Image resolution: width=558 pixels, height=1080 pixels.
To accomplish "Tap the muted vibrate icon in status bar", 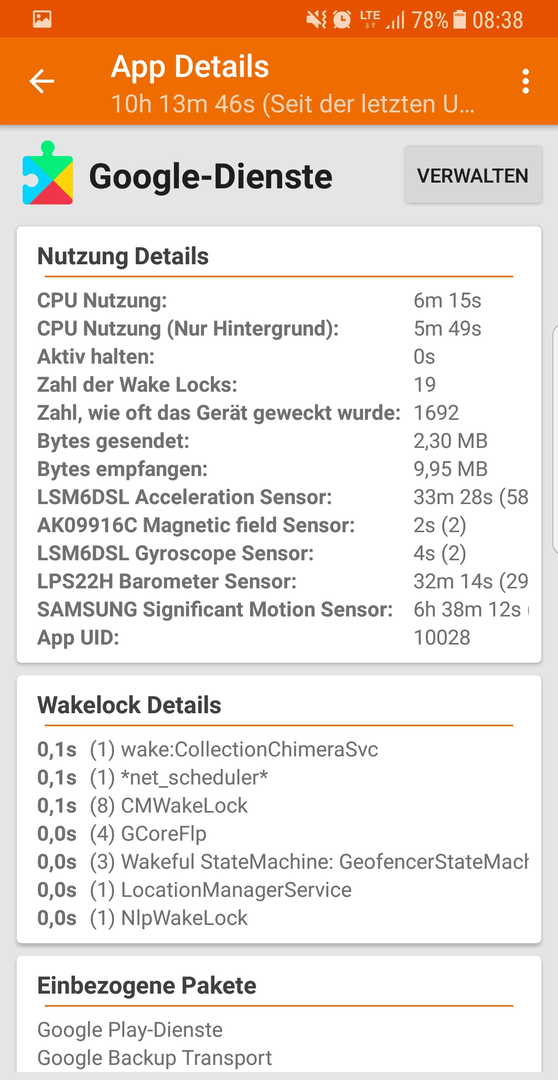I will click(316, 19).
